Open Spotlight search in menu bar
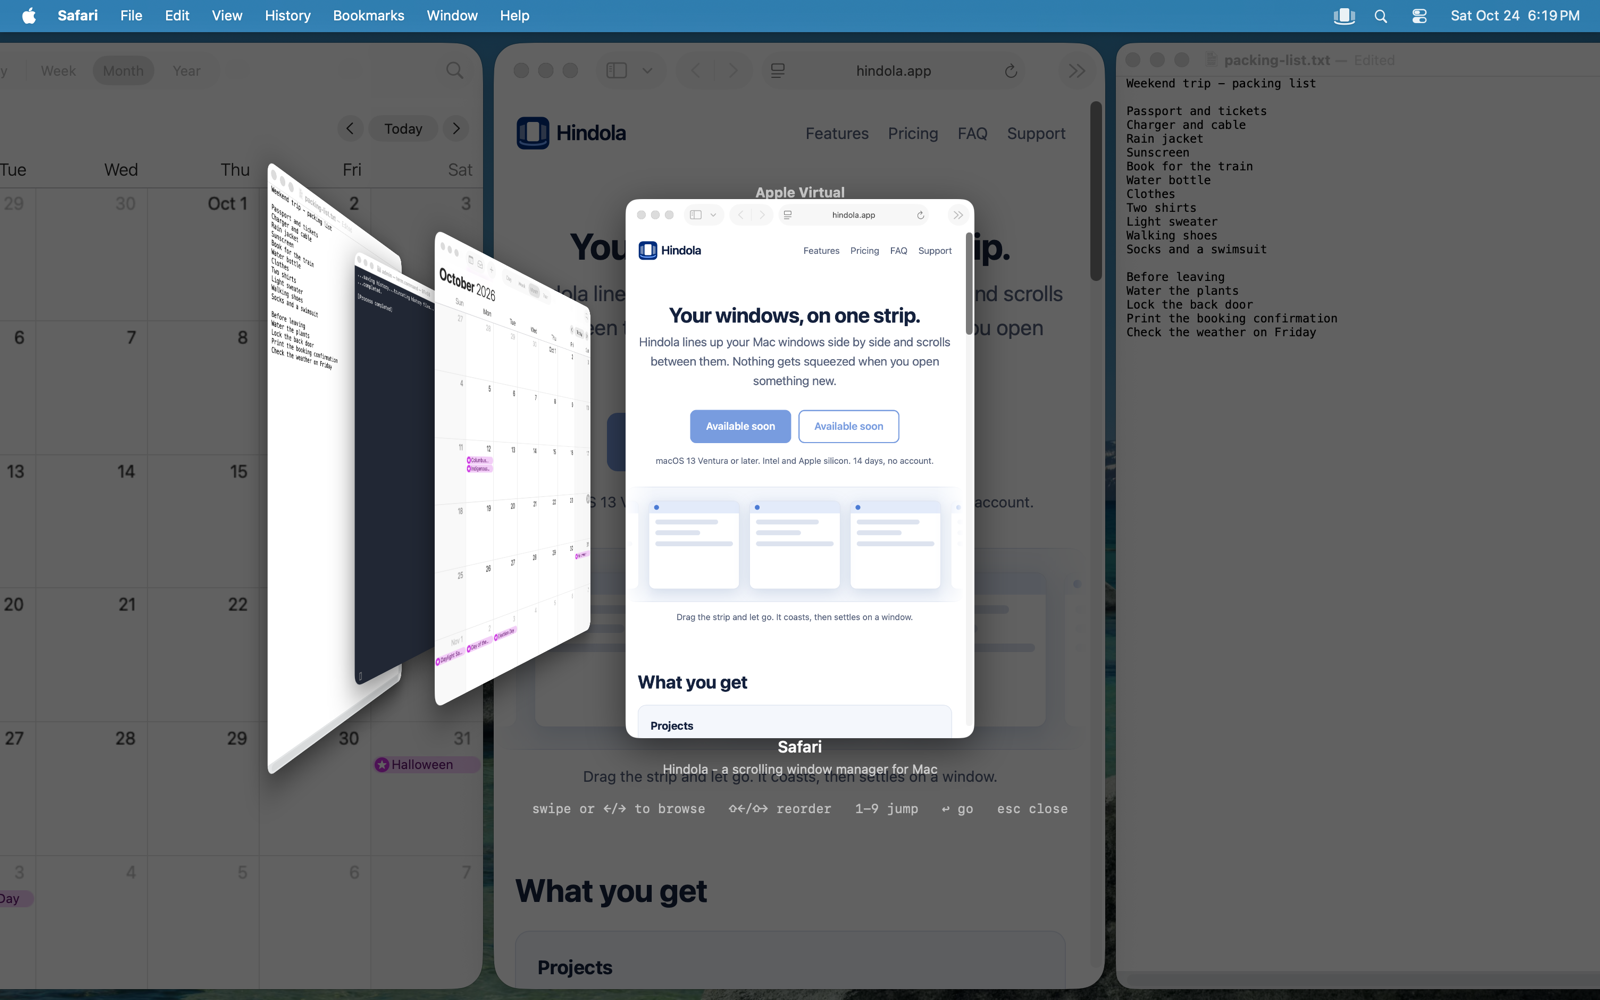Screen dimensions: 1600x1000 1381,16
